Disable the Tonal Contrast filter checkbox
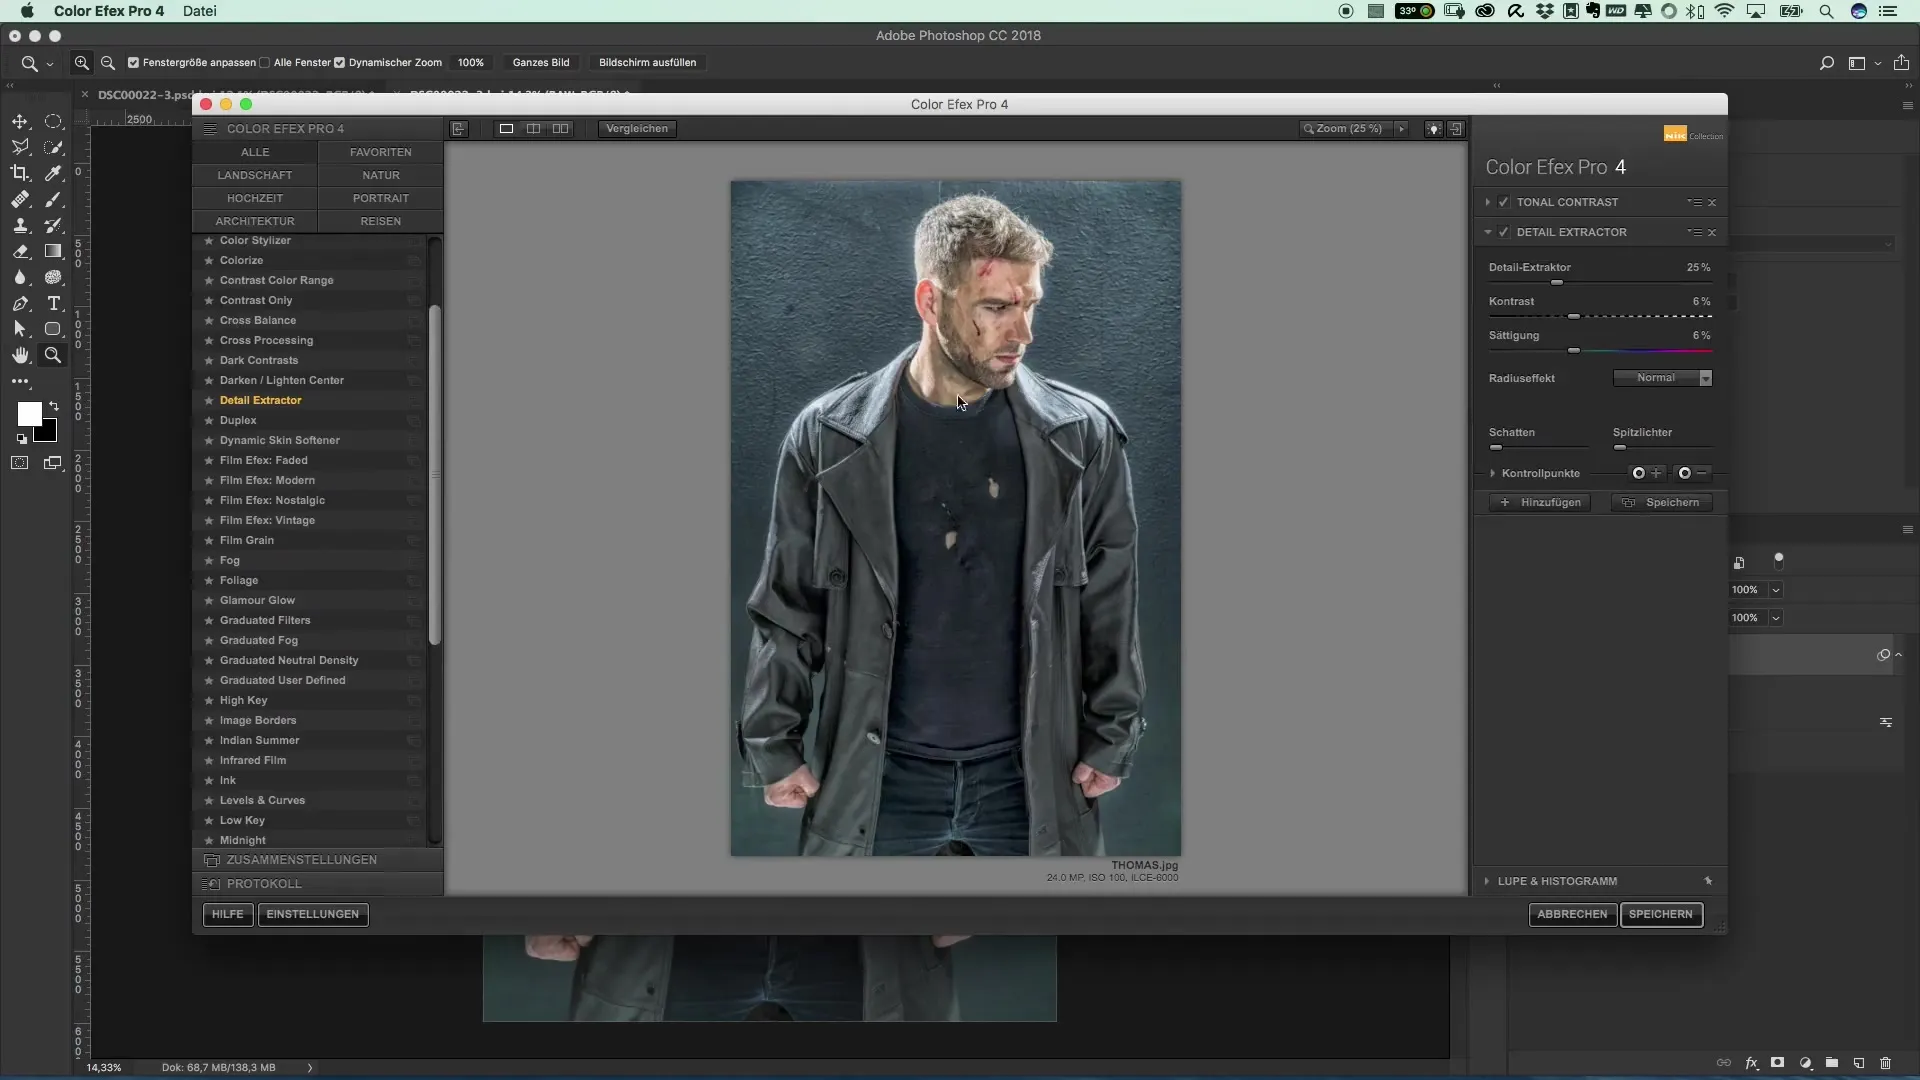The image size is (1920, 1080). pos(1503,202)
